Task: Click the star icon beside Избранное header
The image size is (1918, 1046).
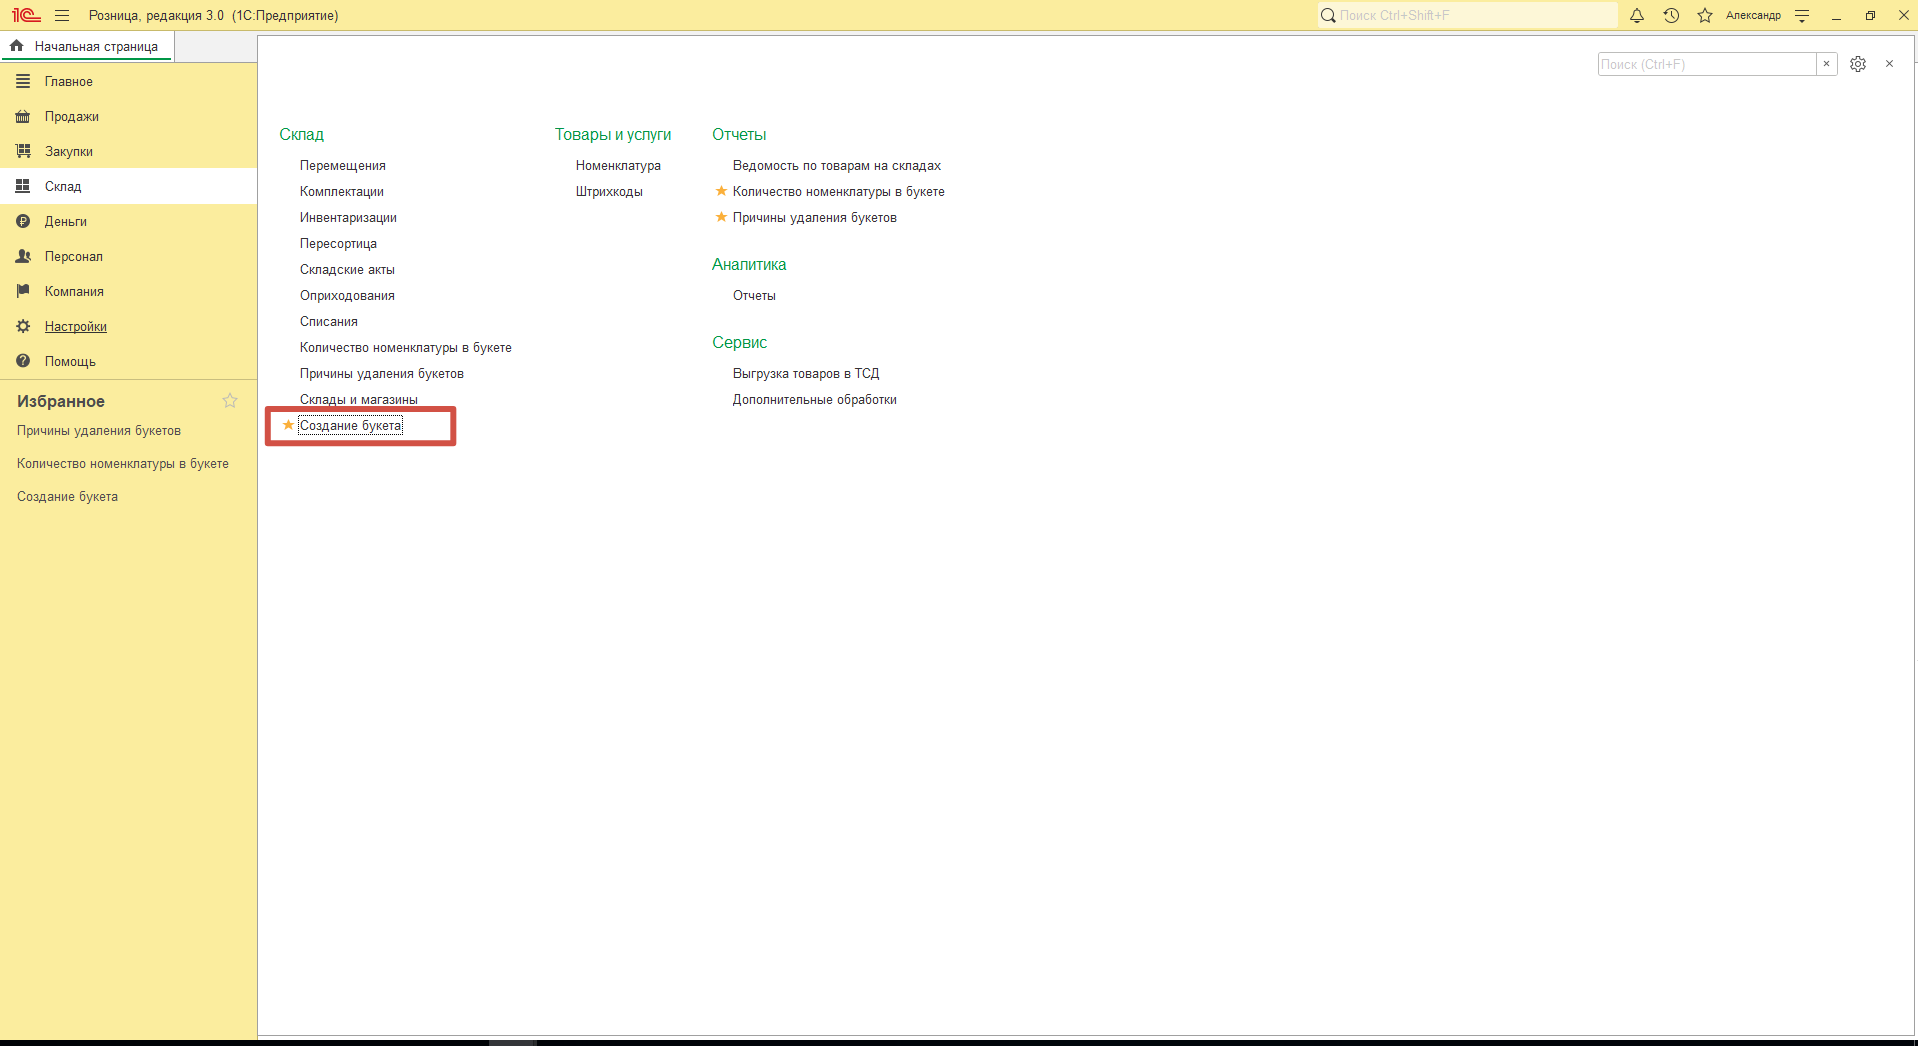Action: click(230, 401)
